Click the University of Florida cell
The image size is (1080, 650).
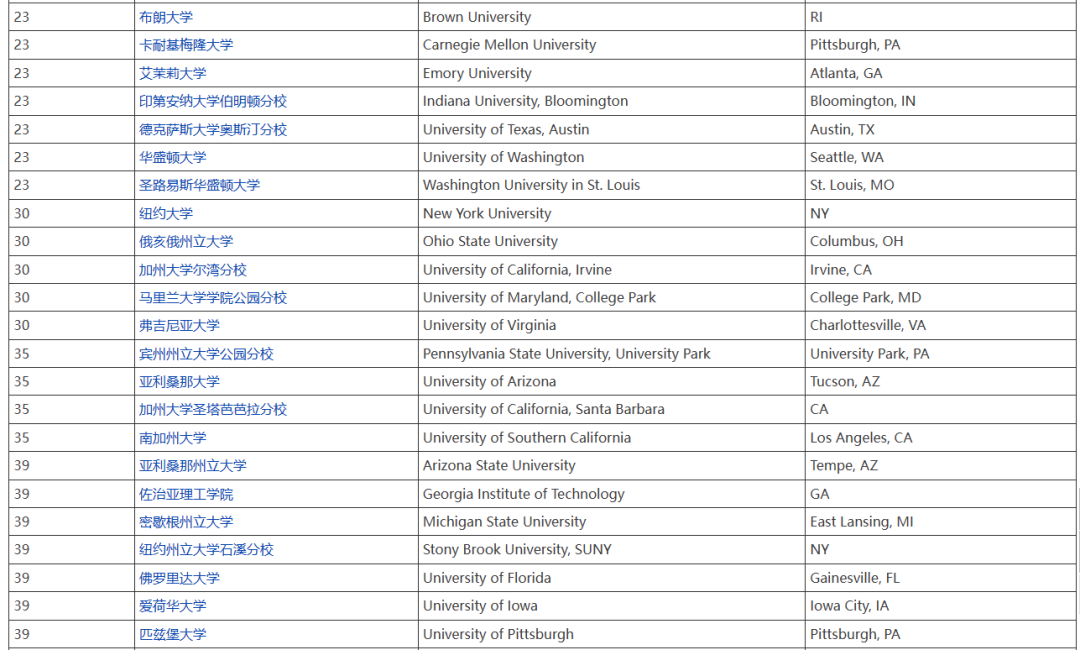point(612,578)
